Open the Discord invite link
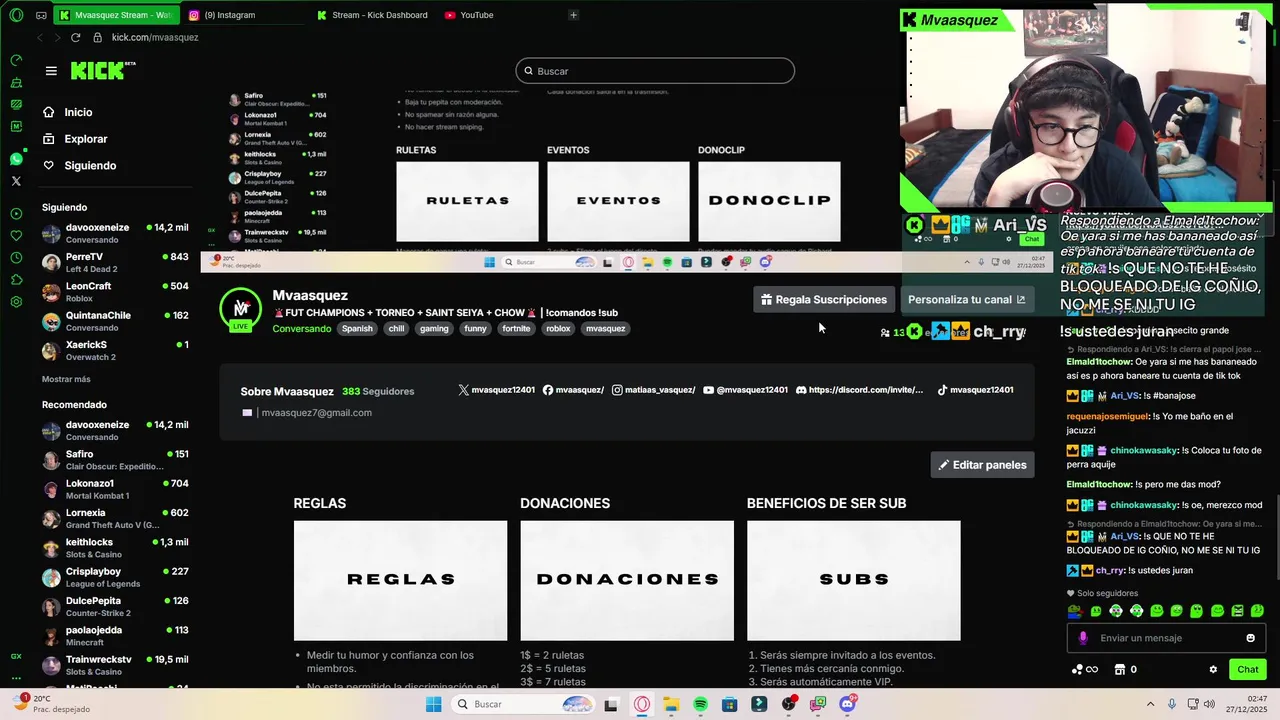Screen dimensions: 1280x720 tap(859, 390)
